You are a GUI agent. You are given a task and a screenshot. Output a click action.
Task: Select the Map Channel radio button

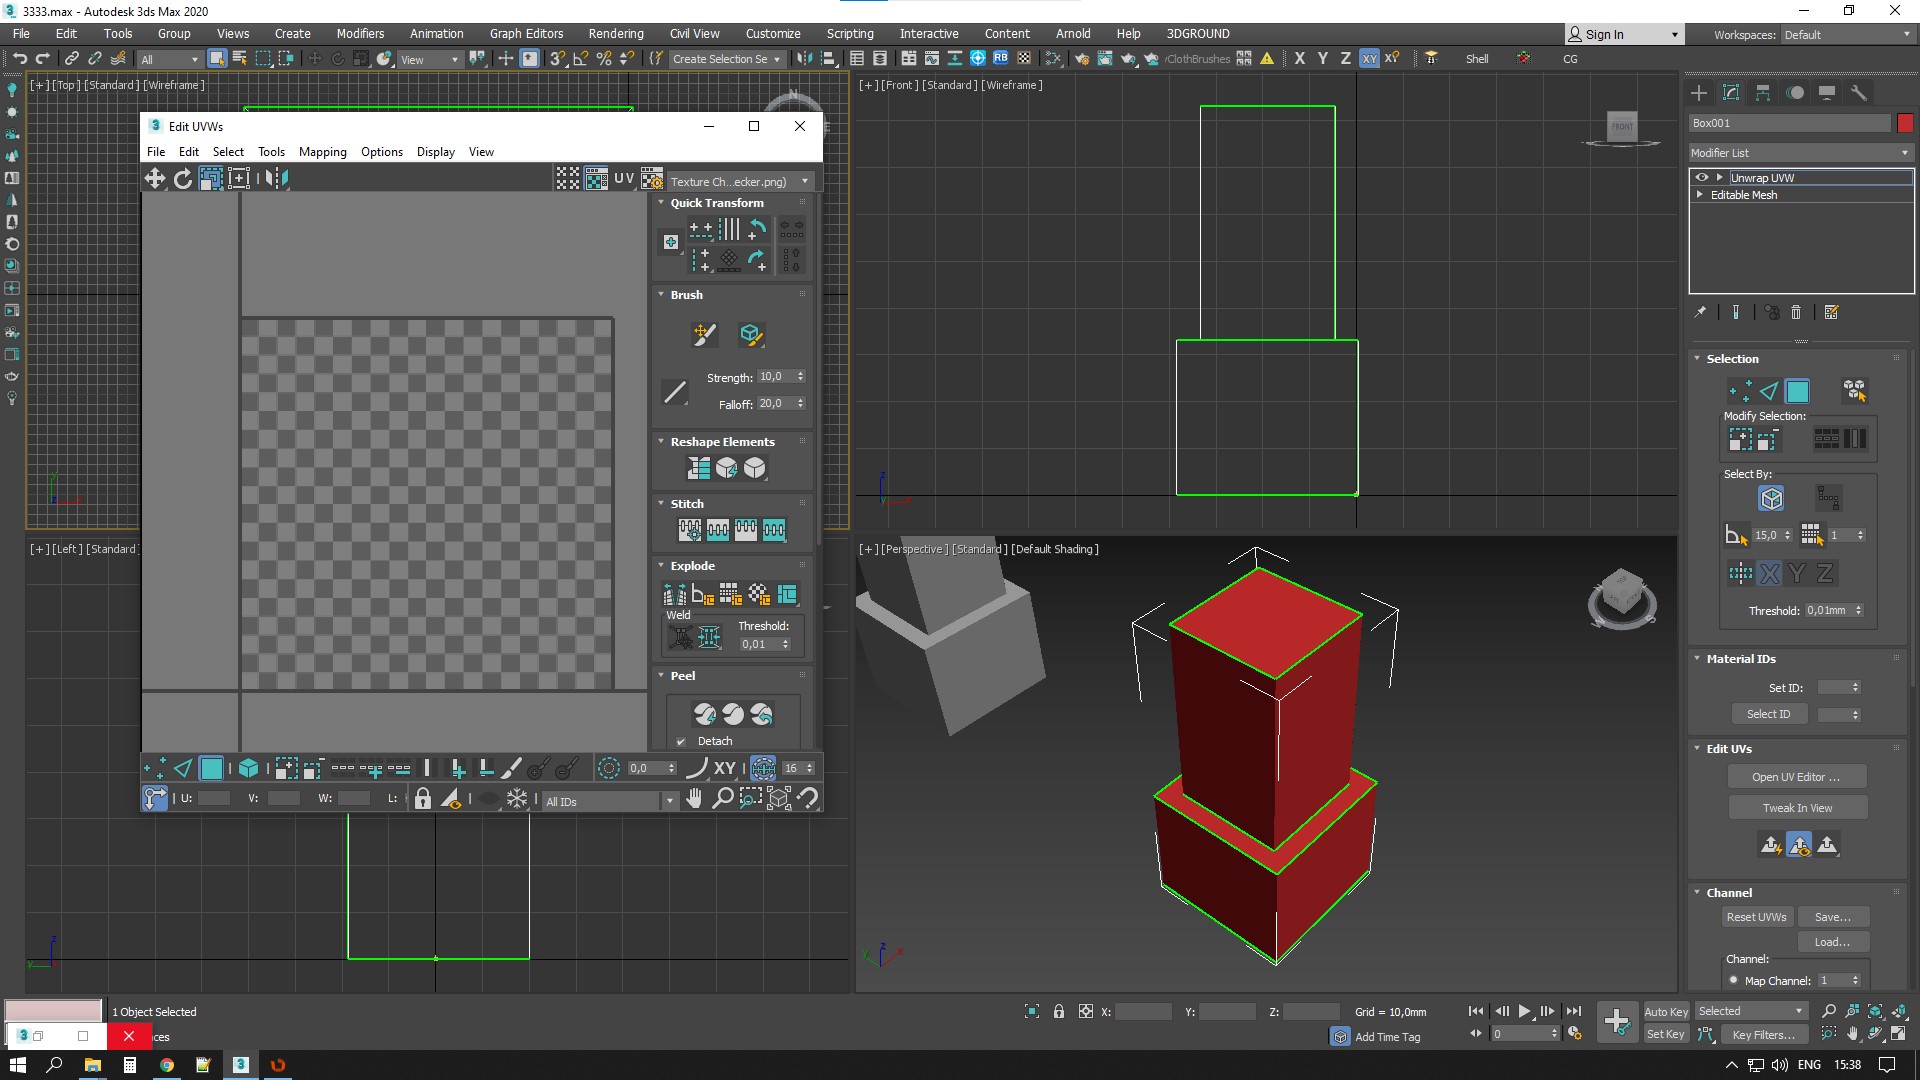click(x=1734, y=981)
